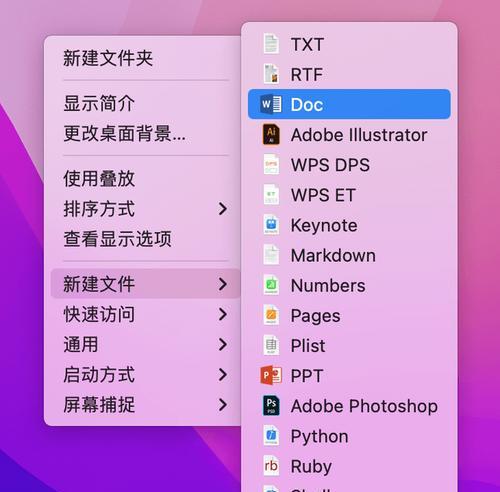Click the Markdown file icon
Screen dimensions: 500x492
[271, 255]
